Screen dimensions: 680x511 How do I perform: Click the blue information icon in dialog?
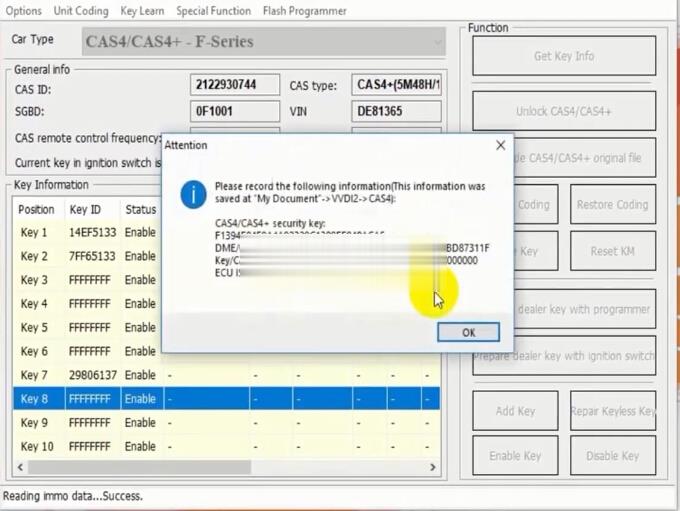[x=193, y=194]
